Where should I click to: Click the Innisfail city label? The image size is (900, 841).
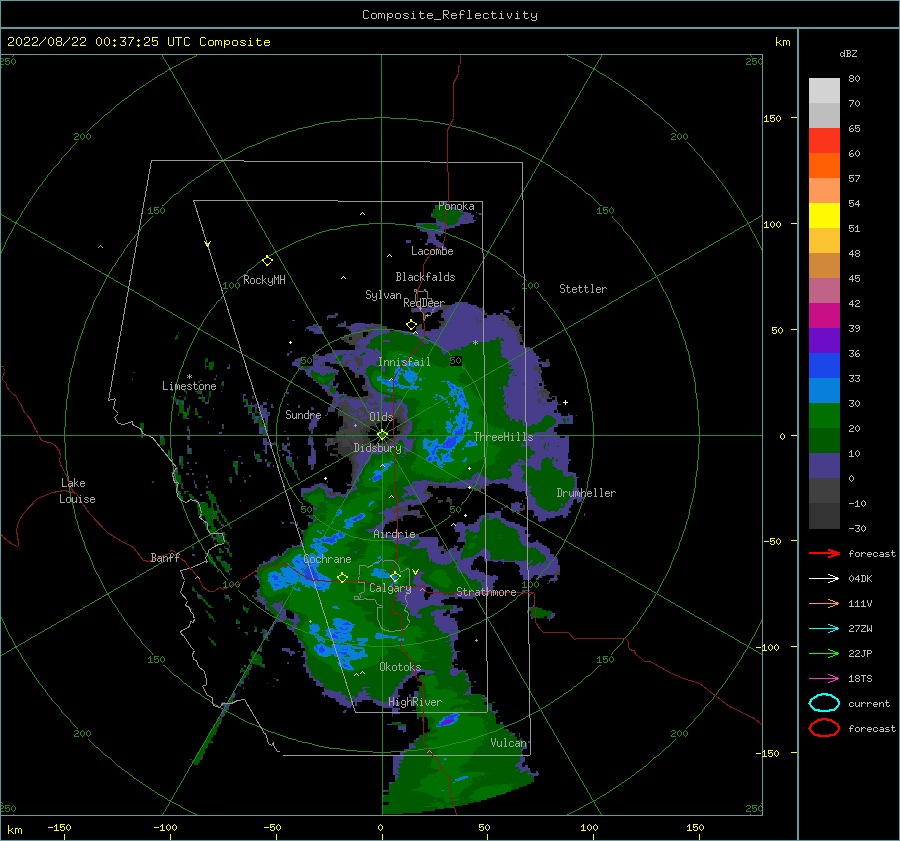404,362
